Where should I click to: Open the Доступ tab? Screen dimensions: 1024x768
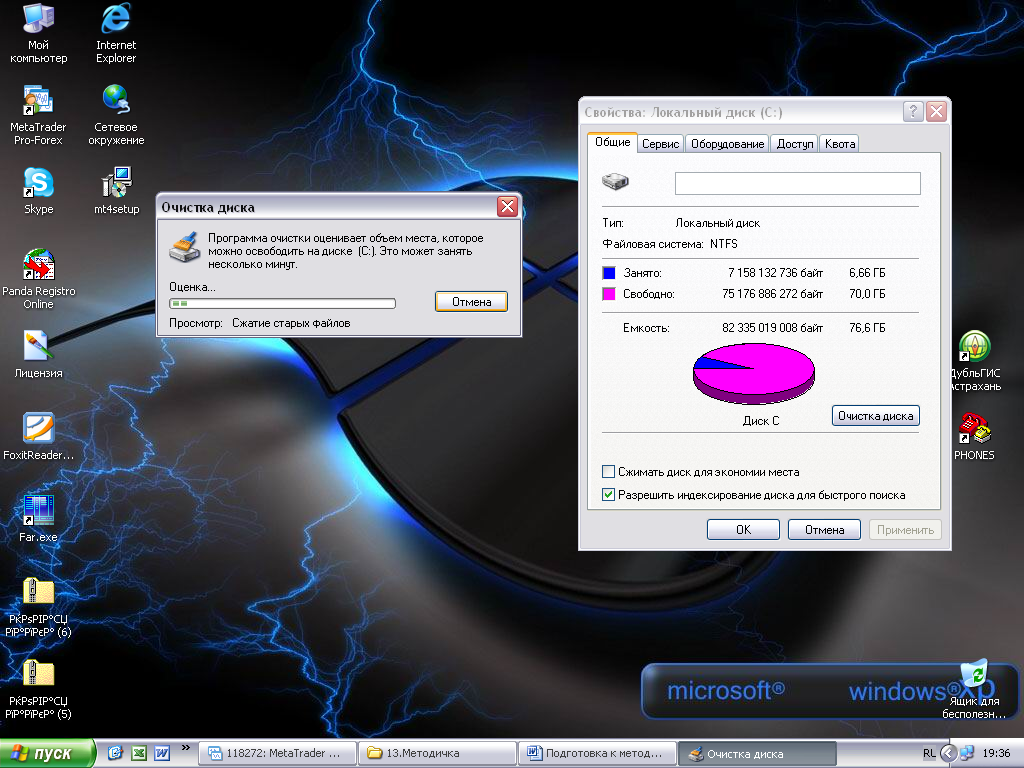pyautogui.click(x=795, y=144)
